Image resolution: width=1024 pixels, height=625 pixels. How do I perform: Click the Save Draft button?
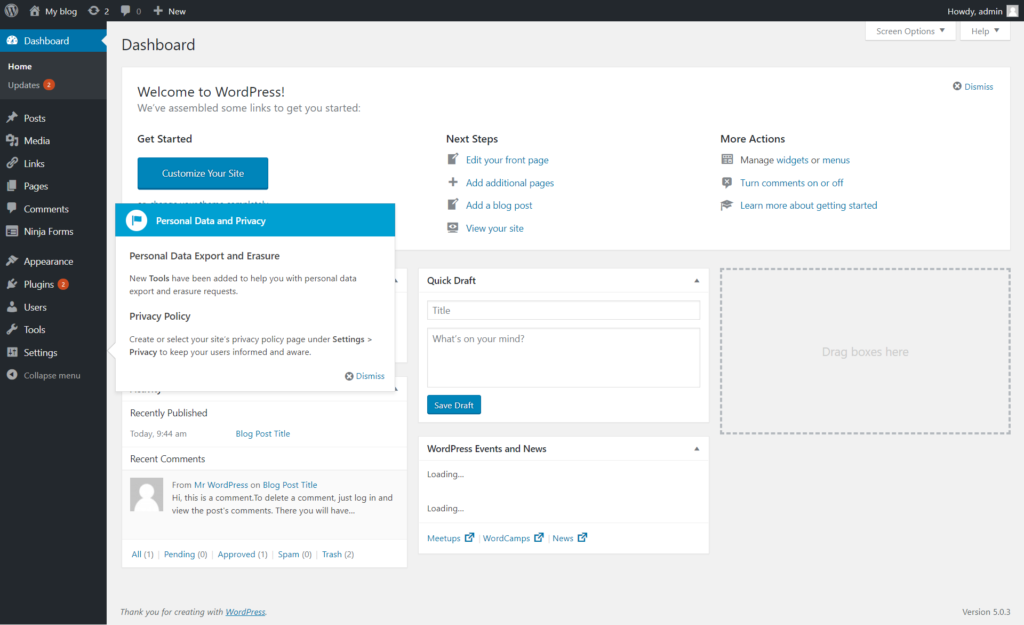click(x=454, y=405)
